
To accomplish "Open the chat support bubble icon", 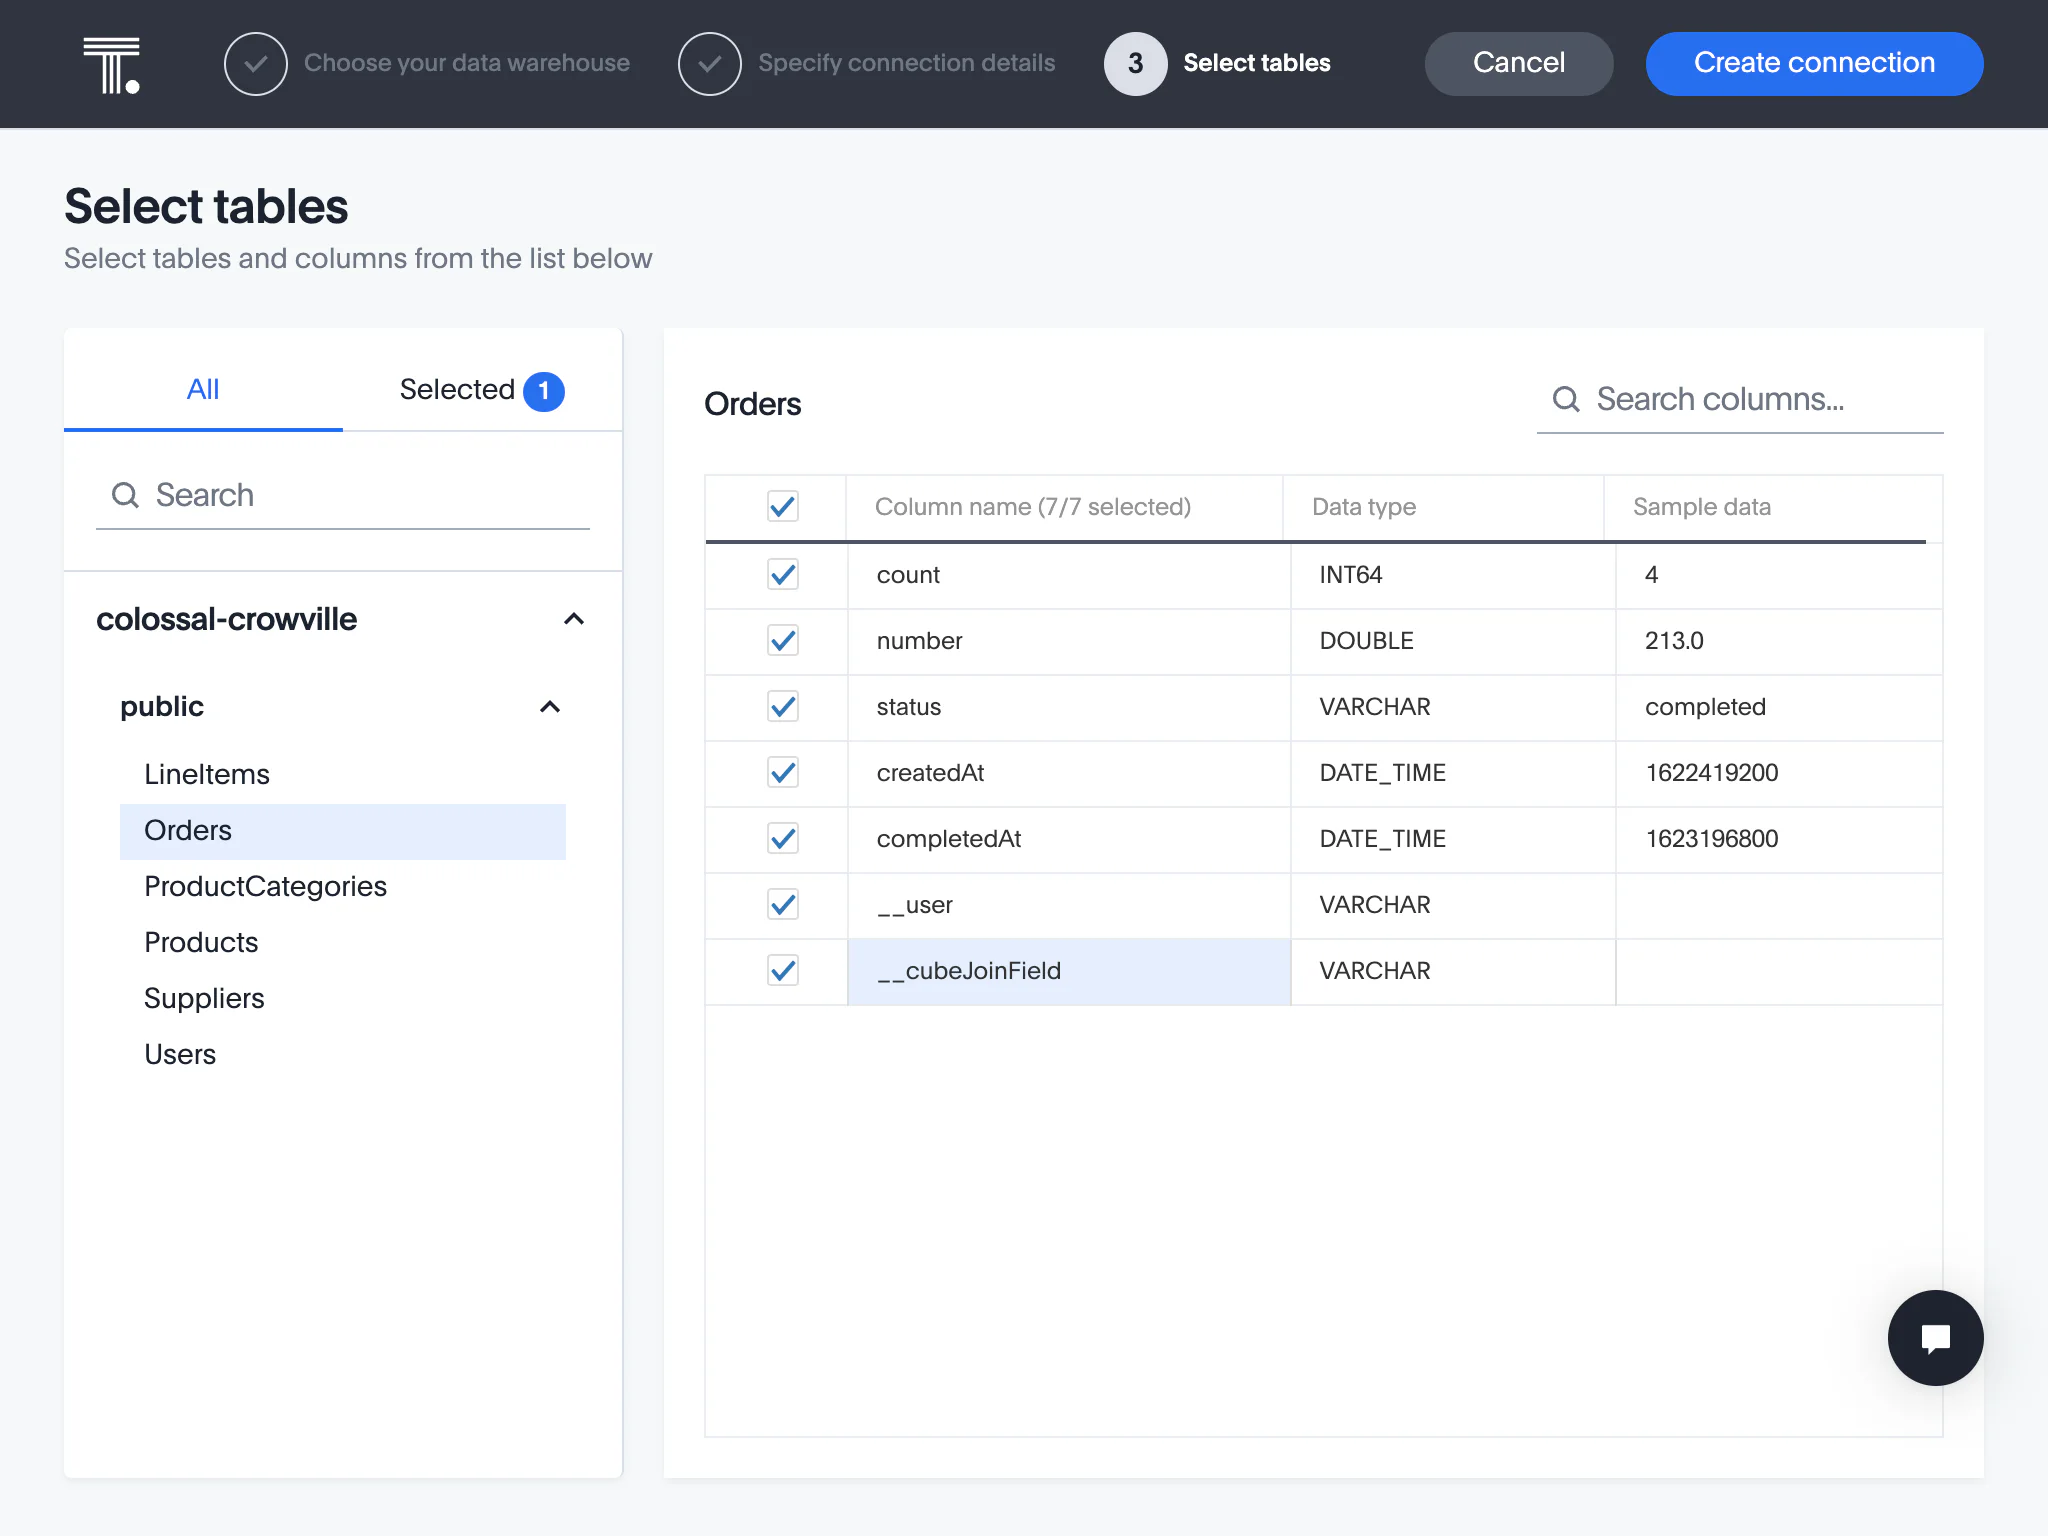I will [1934, 1337].
